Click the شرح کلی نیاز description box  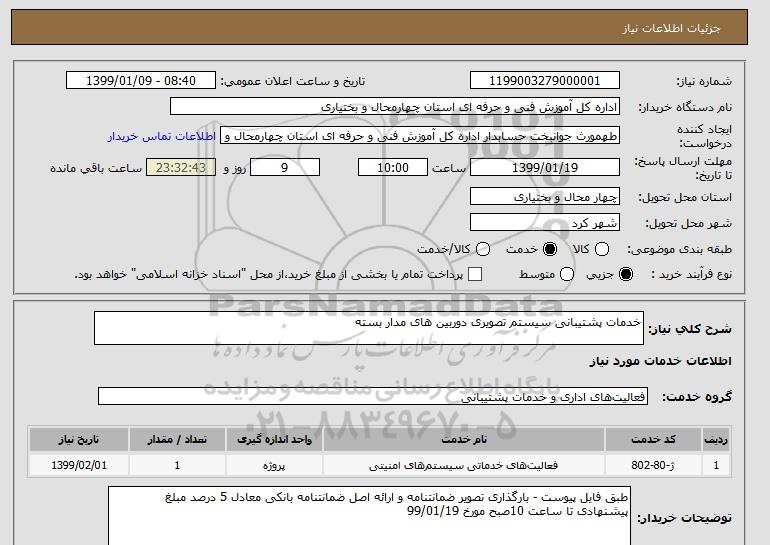click(369, 328)
